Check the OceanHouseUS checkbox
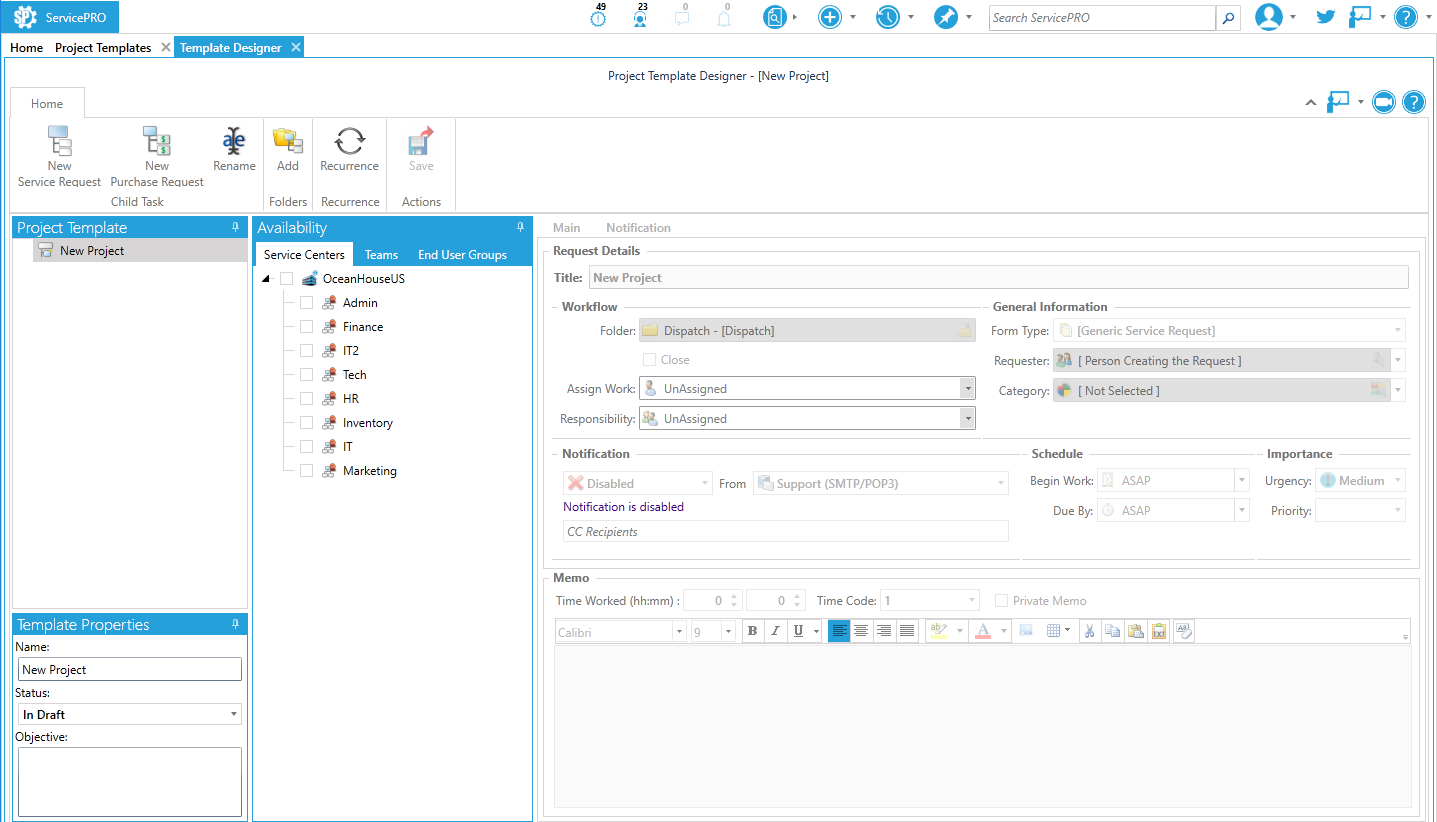 287,279
